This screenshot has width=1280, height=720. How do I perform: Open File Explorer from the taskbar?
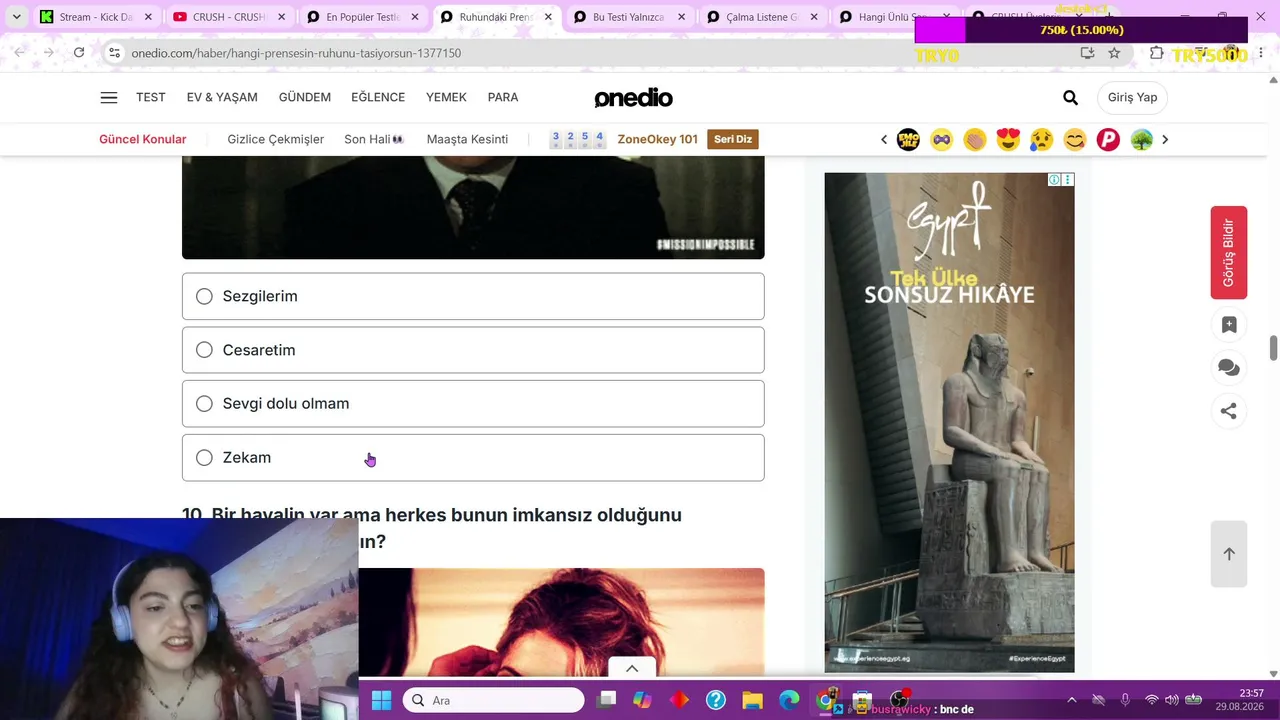752,700
